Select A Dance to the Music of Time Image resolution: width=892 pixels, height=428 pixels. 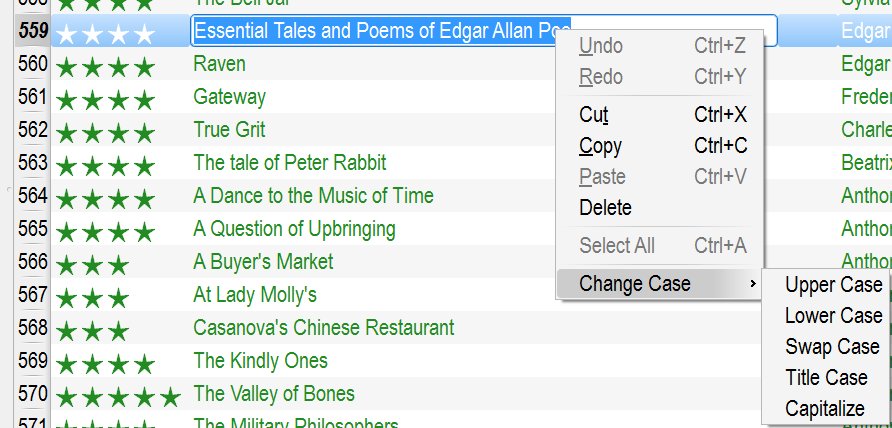pyautogui.click(x=313, y=196)
